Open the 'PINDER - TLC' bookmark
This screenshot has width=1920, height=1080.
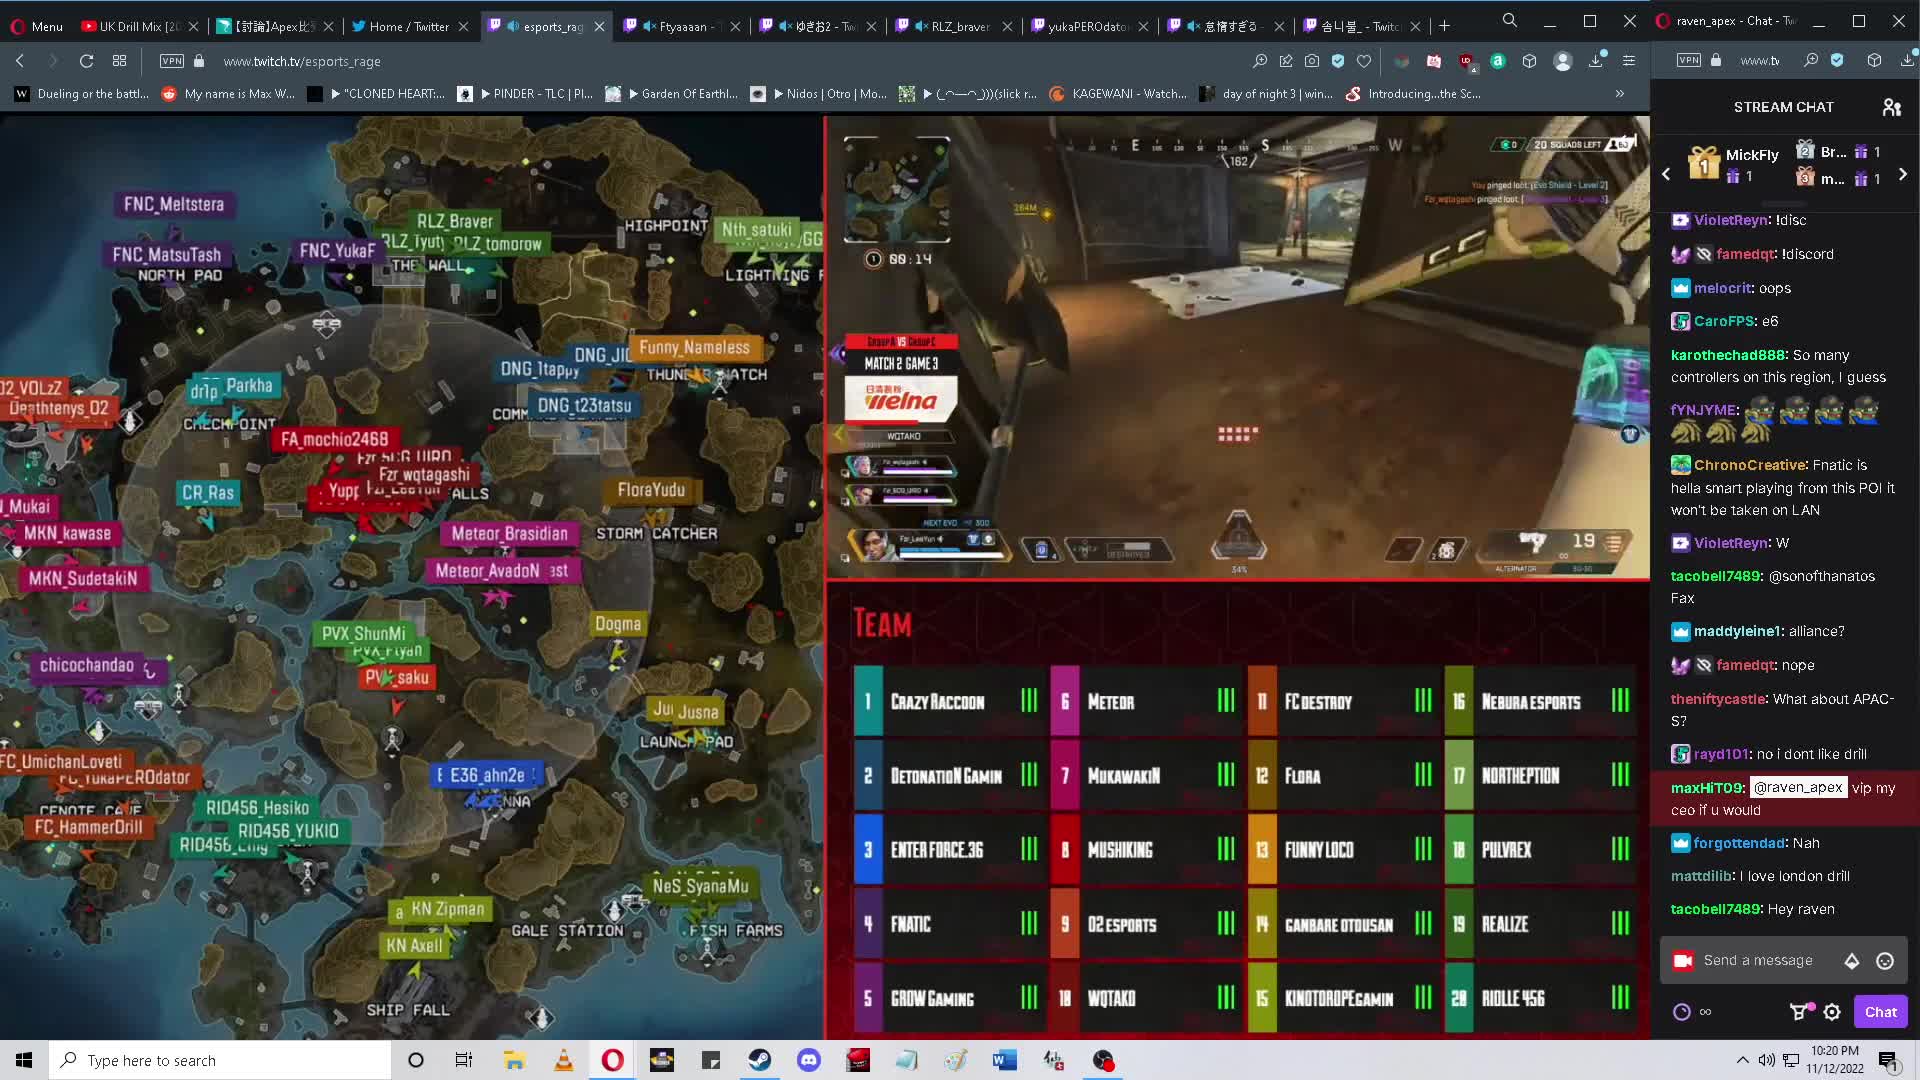pos(525,94)
